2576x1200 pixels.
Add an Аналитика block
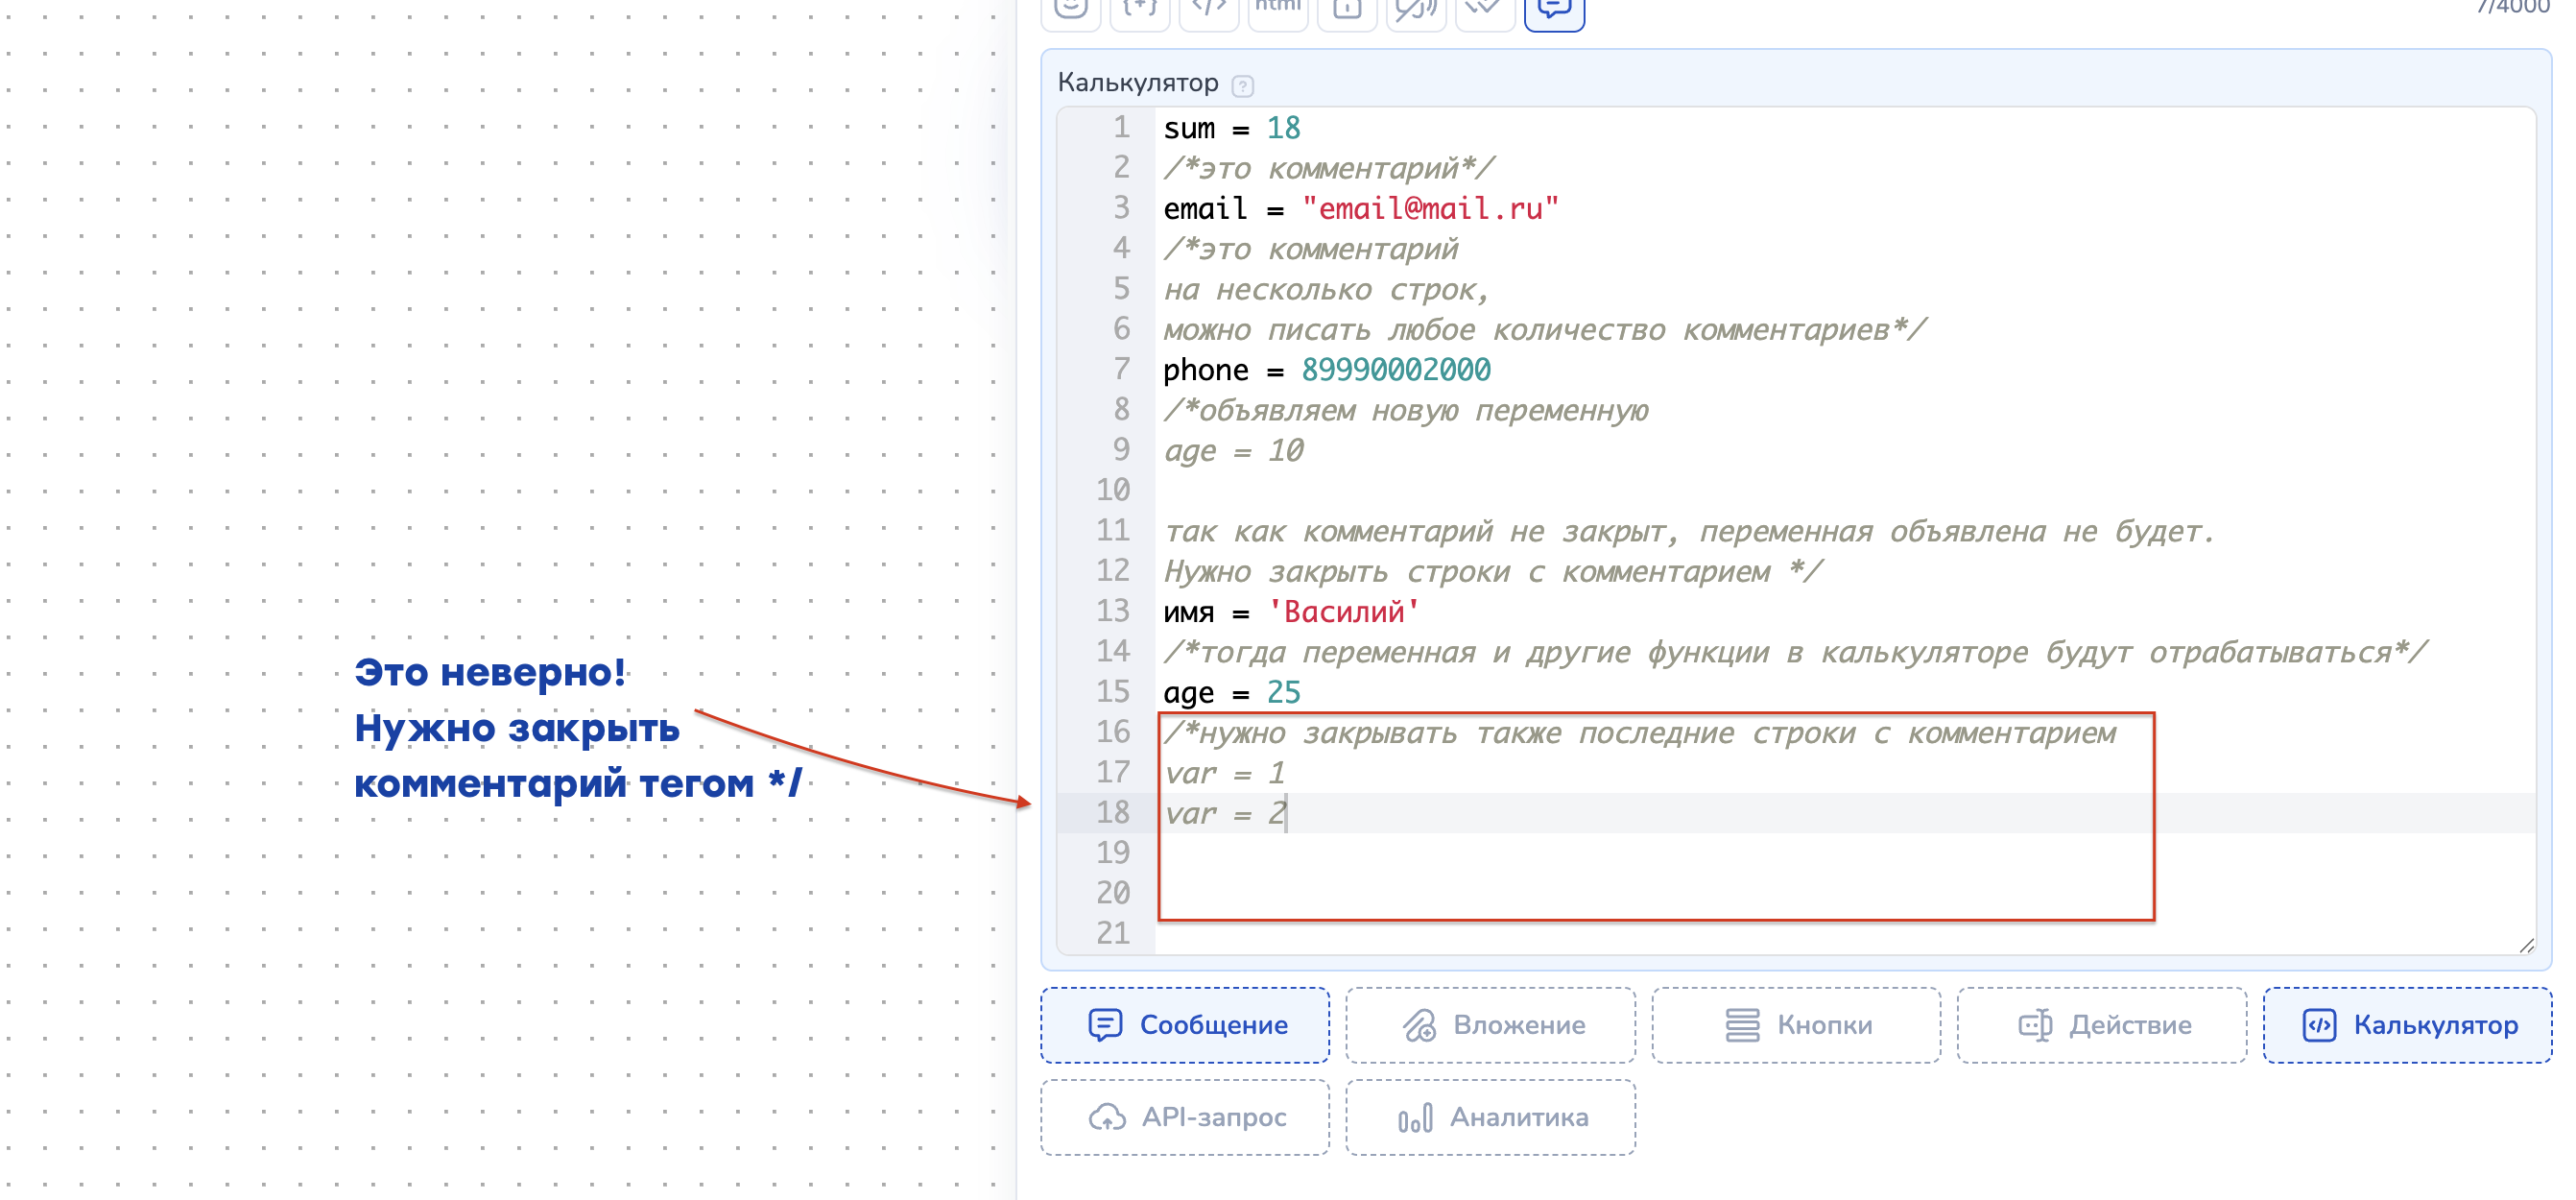(1490, 1117)
